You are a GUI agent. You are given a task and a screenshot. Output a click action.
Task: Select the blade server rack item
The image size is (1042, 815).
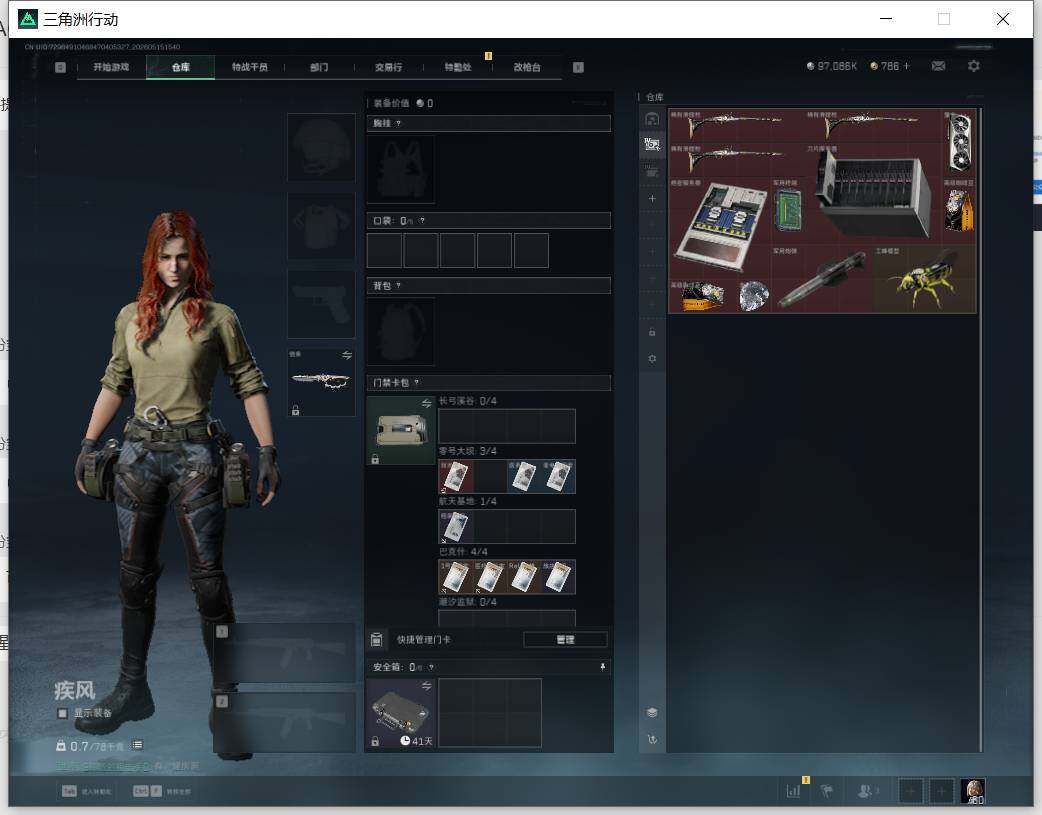pos(874,193)
